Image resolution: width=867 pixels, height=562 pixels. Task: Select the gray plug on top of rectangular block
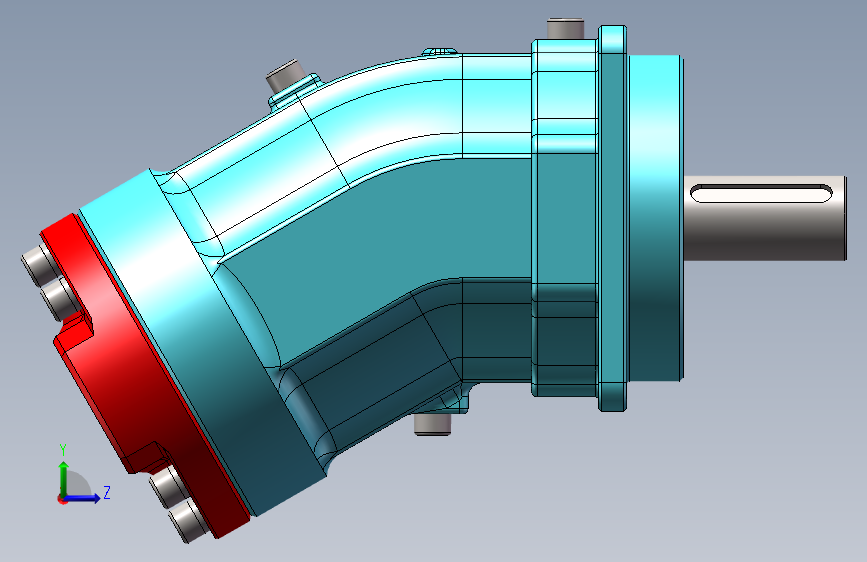point(565,29)
